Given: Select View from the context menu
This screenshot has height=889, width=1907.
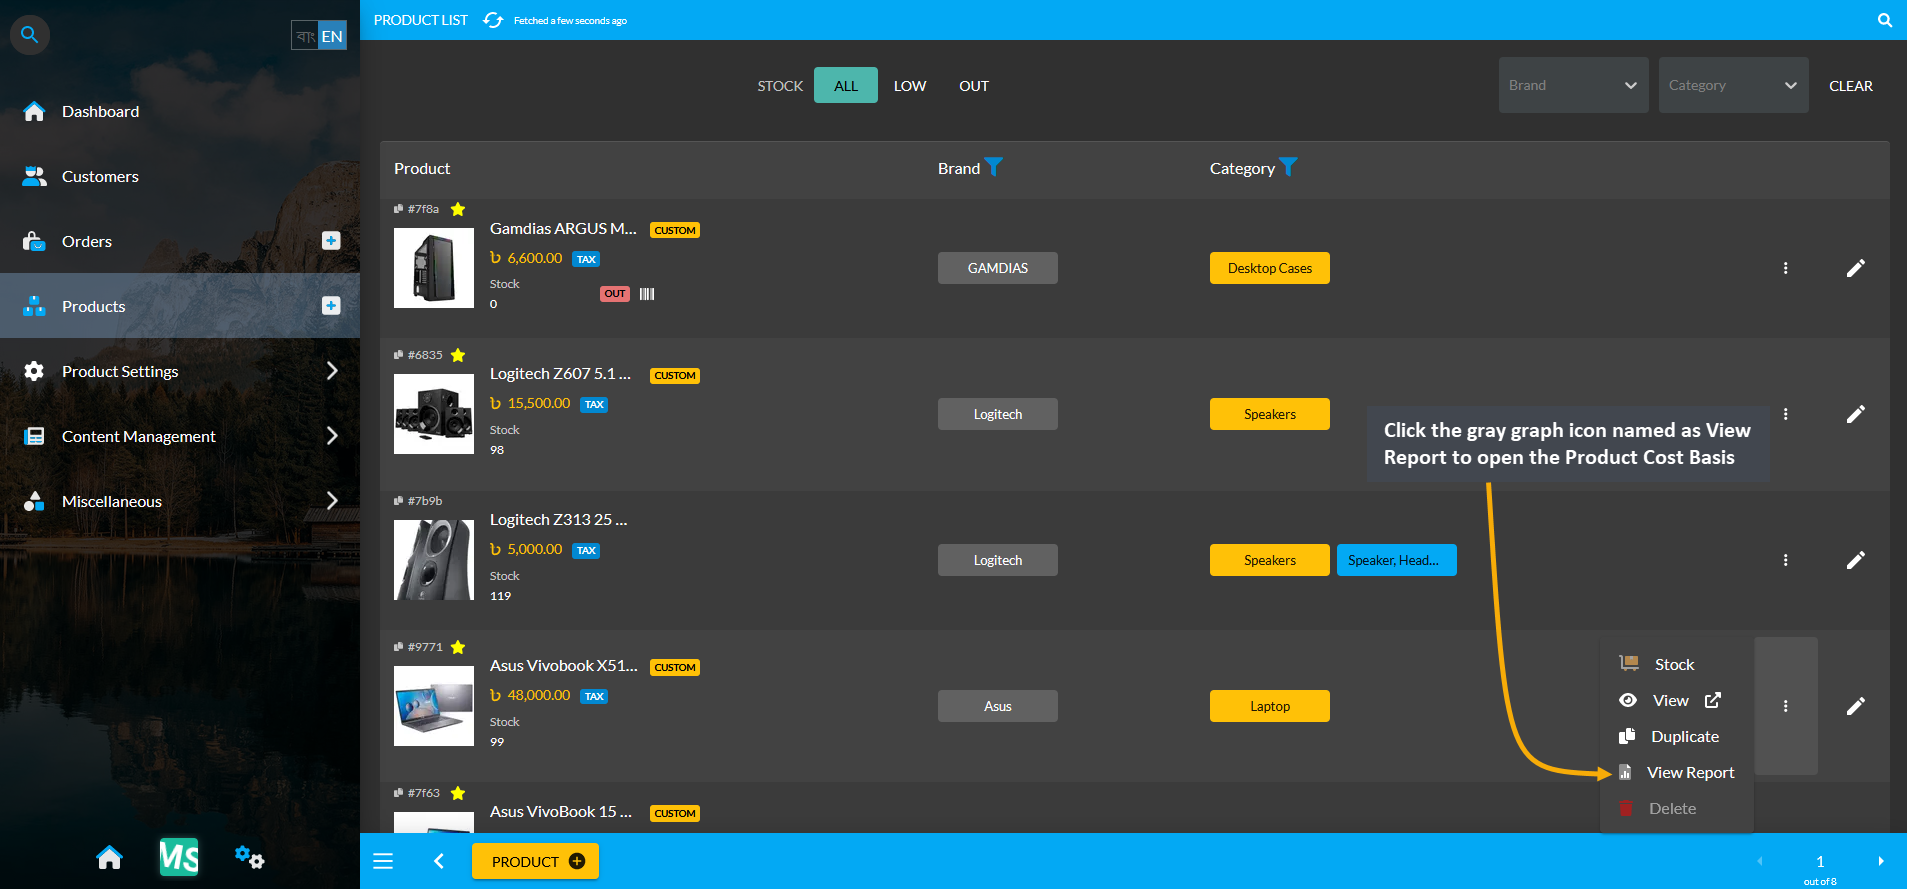Looking at the screenshot, I should 1676,700.
